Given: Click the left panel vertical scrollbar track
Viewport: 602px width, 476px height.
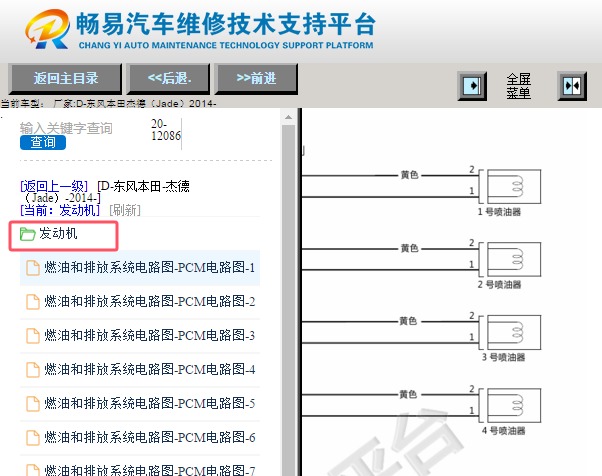Looking at the screenshot, I should point(289,300).
